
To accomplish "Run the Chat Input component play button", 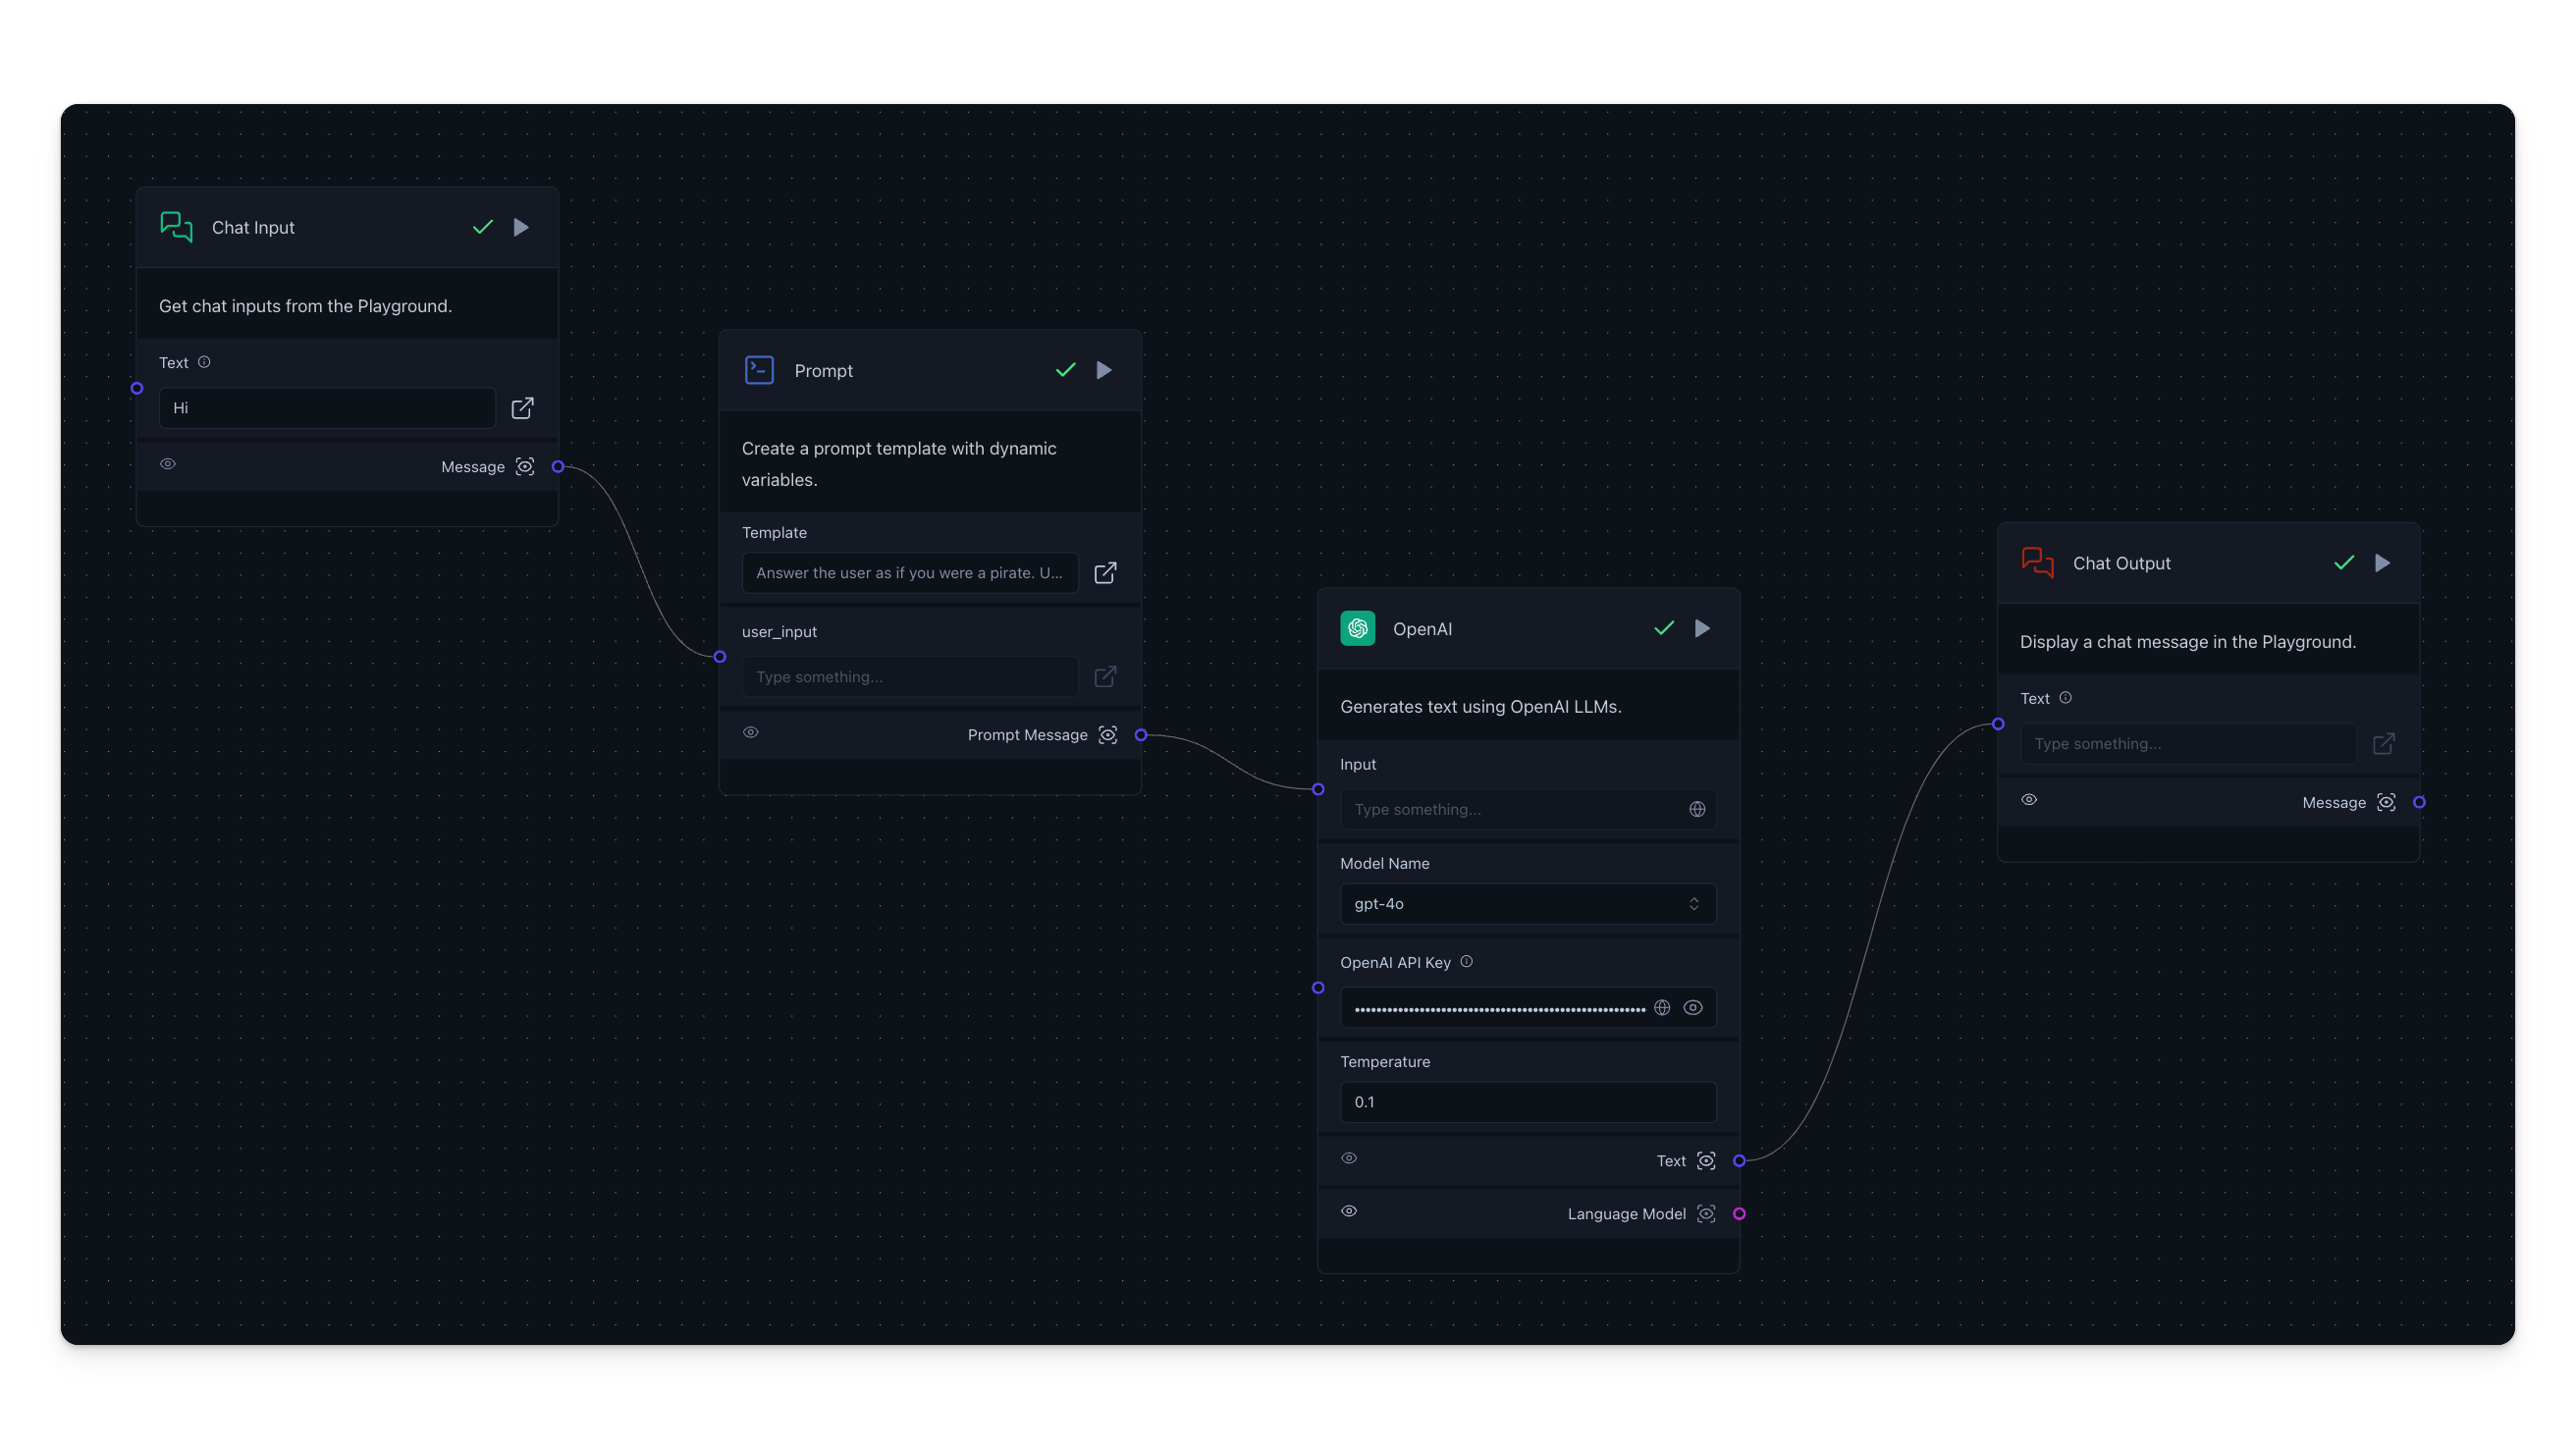I will pyautogui.click(x=521, y=227).
